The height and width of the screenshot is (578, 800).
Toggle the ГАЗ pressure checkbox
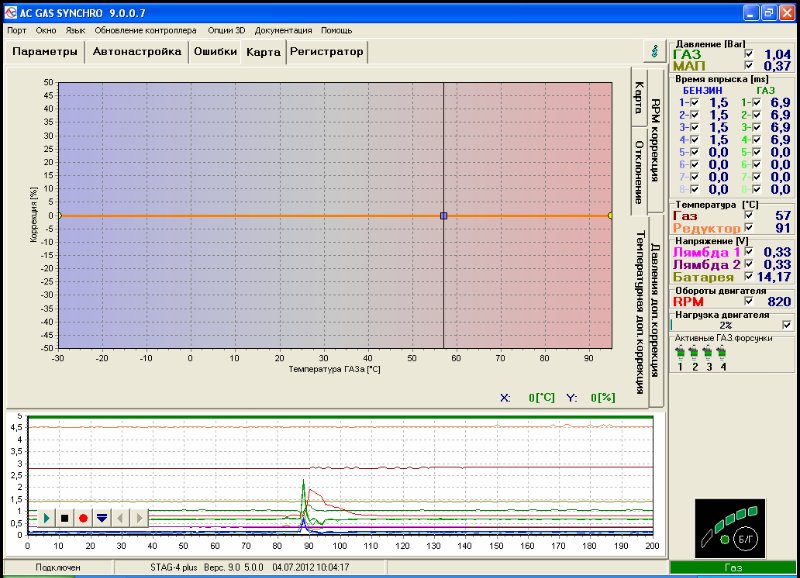(x=749, y=54)
